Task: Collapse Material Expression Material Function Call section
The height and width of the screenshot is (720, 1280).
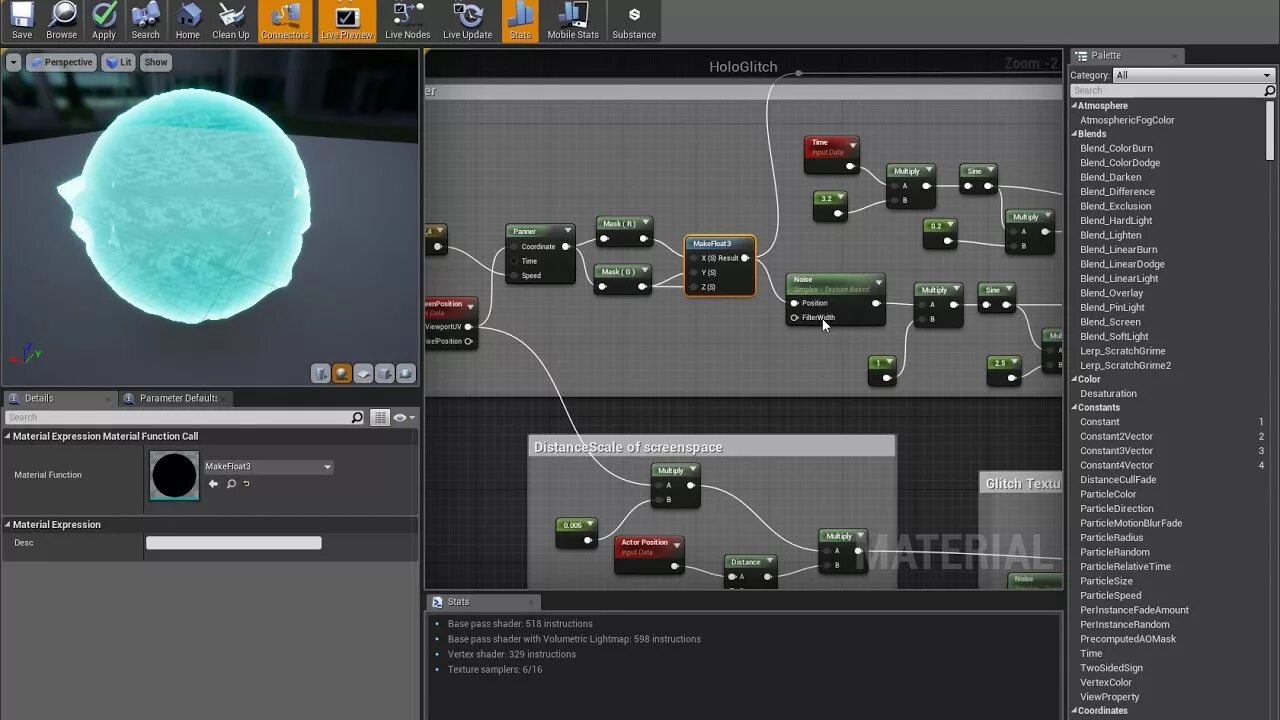Action: point(8,436)
